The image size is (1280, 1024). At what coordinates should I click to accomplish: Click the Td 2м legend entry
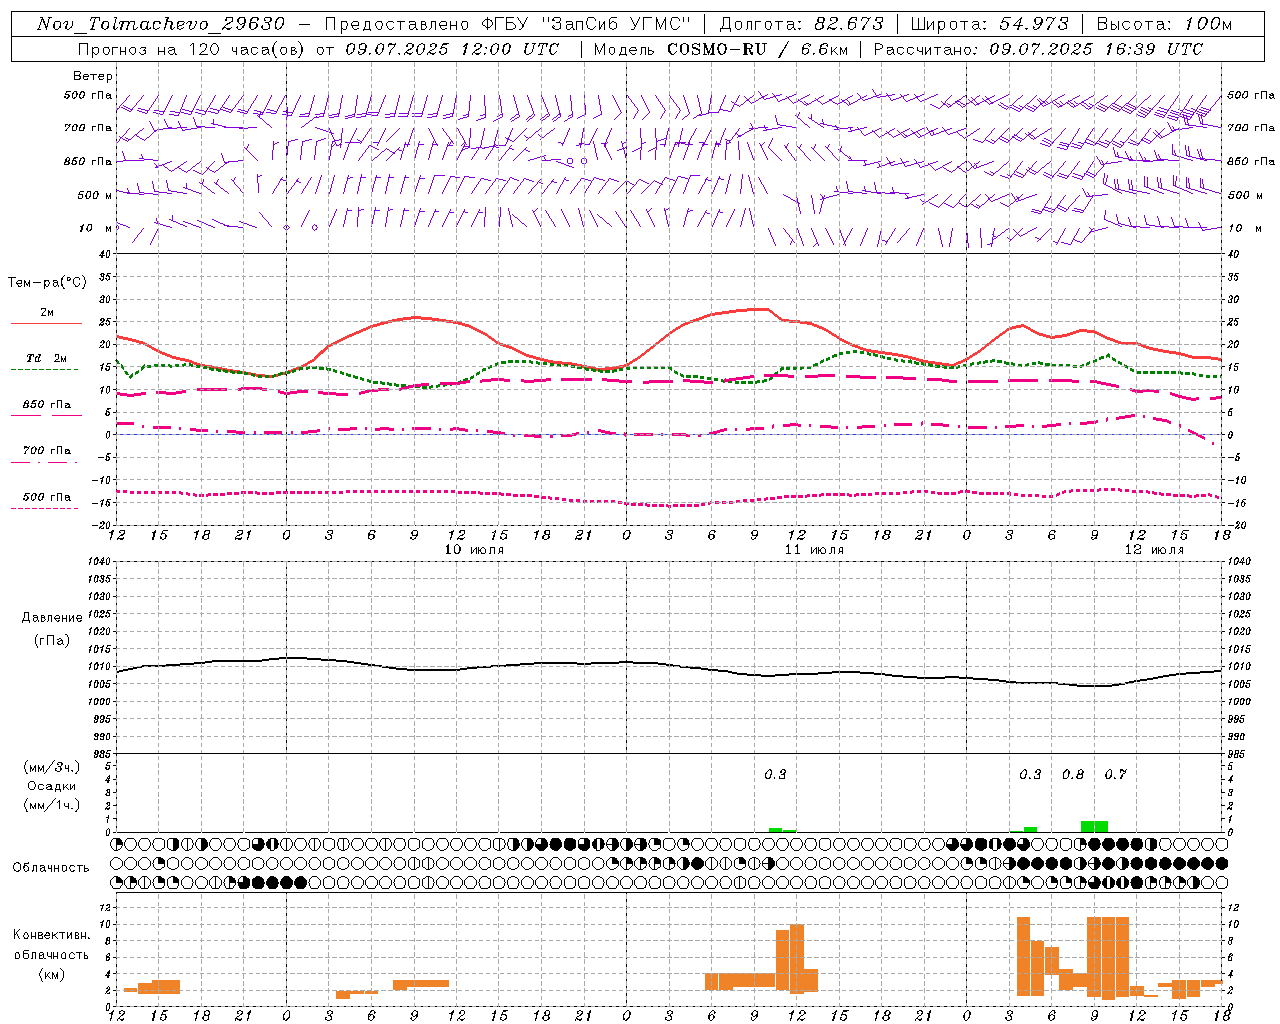(x=46, y=358)
